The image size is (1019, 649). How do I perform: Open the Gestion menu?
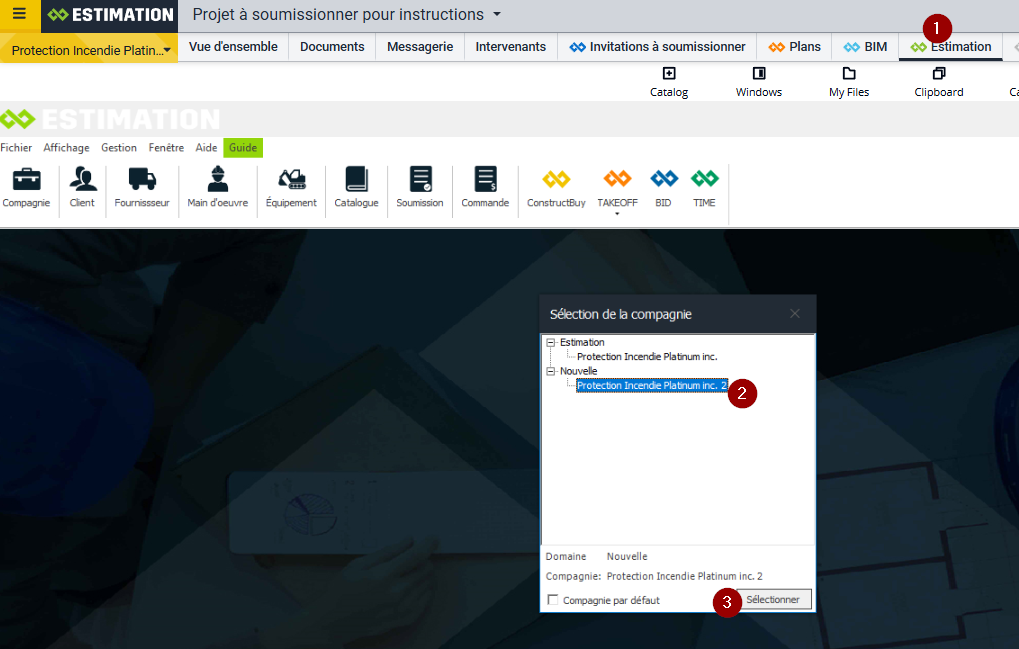click(119, 148)
